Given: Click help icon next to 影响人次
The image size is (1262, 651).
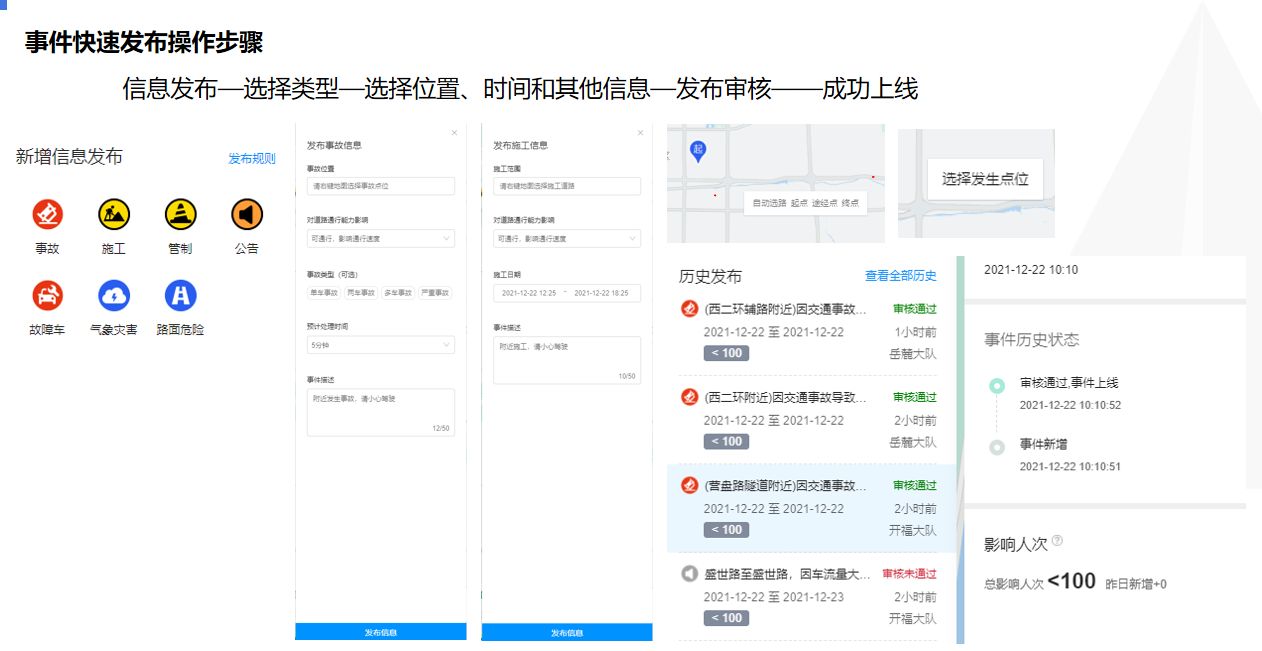Looking at the screenshot, I should [1057, 541].
